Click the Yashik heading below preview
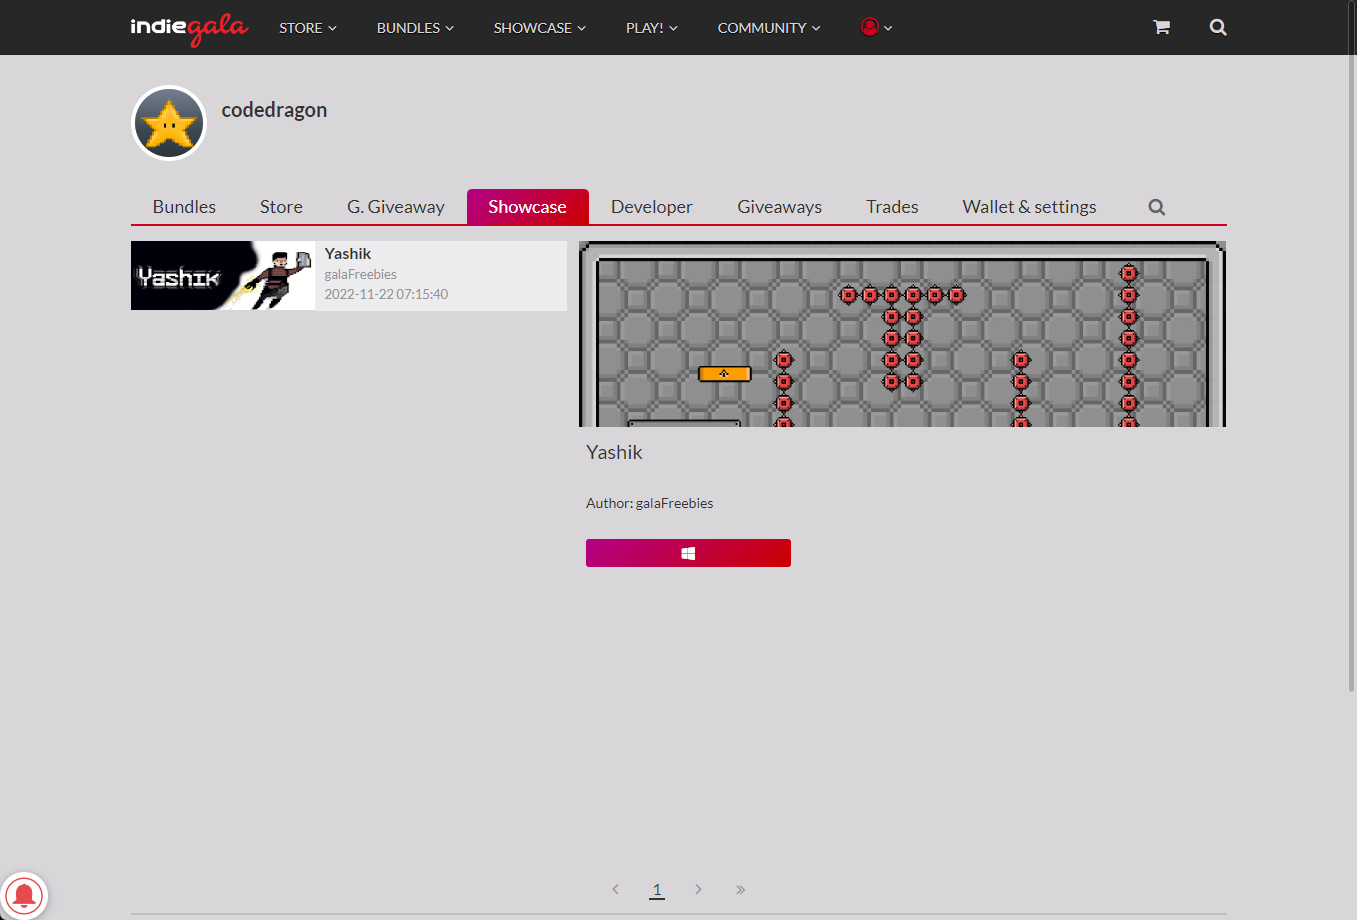 (x=614, y=452)
